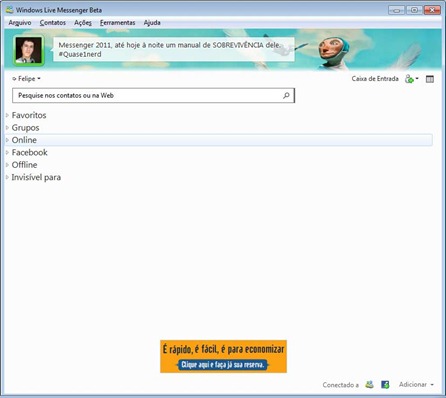Maximize the Messenger window
446x398 pixels.
coord(414,10)
